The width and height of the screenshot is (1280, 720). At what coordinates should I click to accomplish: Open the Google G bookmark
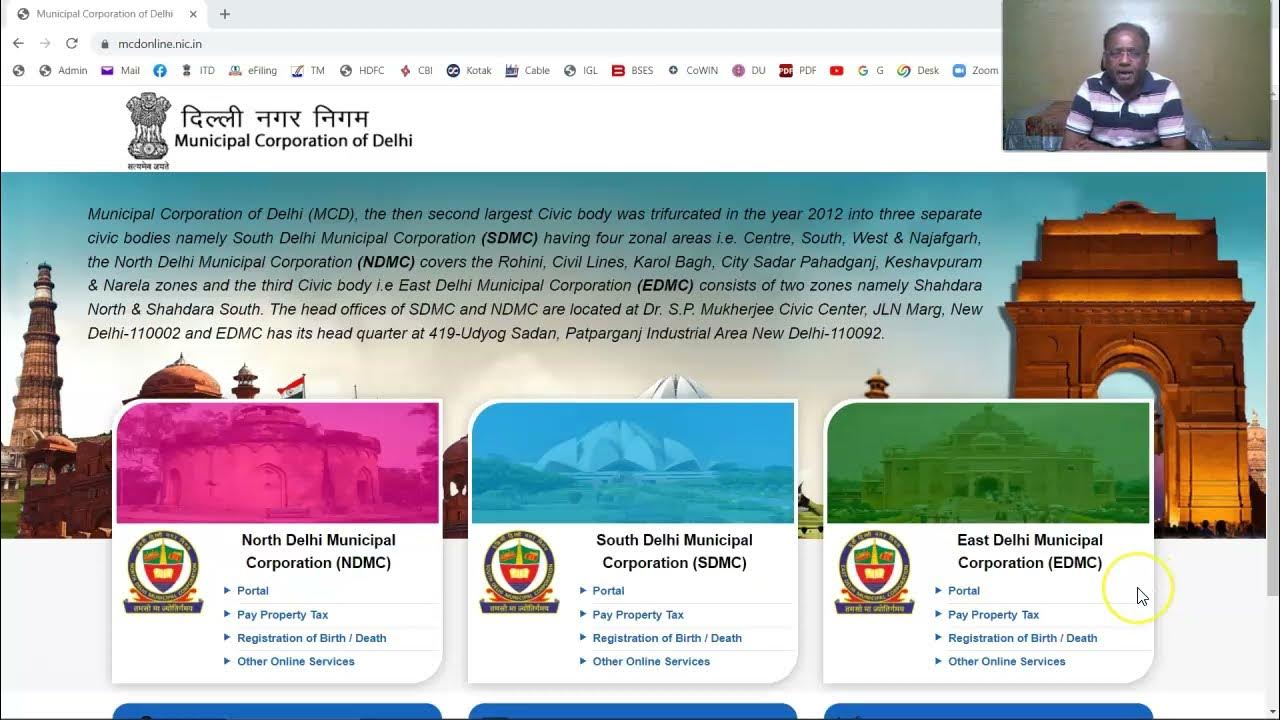pyautogui.click(x=871, y=71)
